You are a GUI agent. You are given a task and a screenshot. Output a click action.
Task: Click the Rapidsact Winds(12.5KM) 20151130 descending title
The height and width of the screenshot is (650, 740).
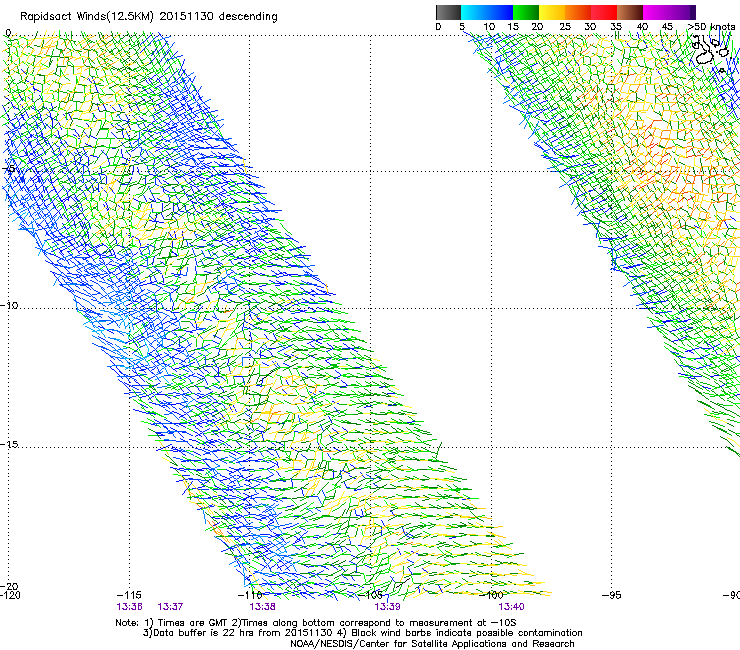149,17
